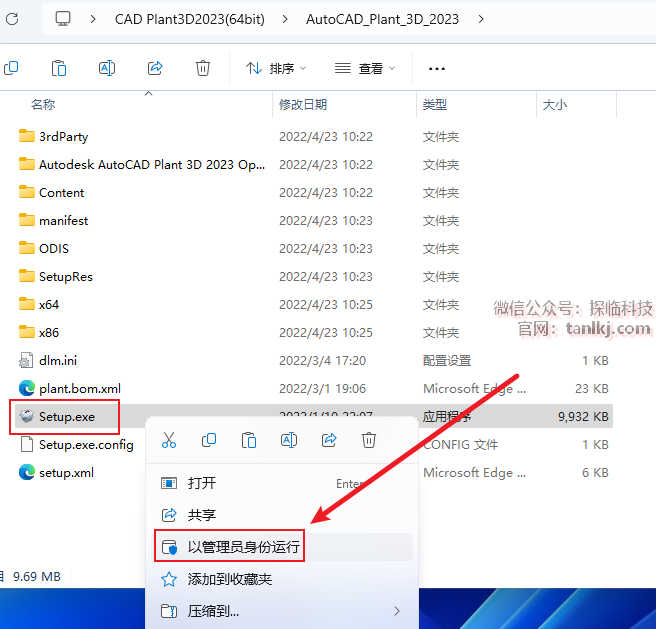Click the This PC monitor icon in breadcrumb
This screenshot has height=629, width=656.
coord(63,19)
